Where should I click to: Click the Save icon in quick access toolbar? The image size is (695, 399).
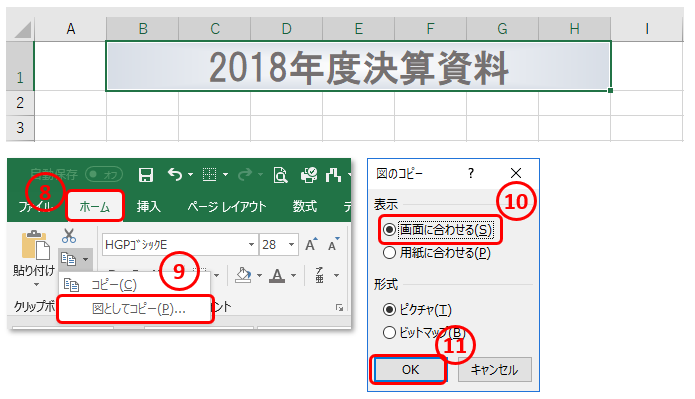coord(146,175)
